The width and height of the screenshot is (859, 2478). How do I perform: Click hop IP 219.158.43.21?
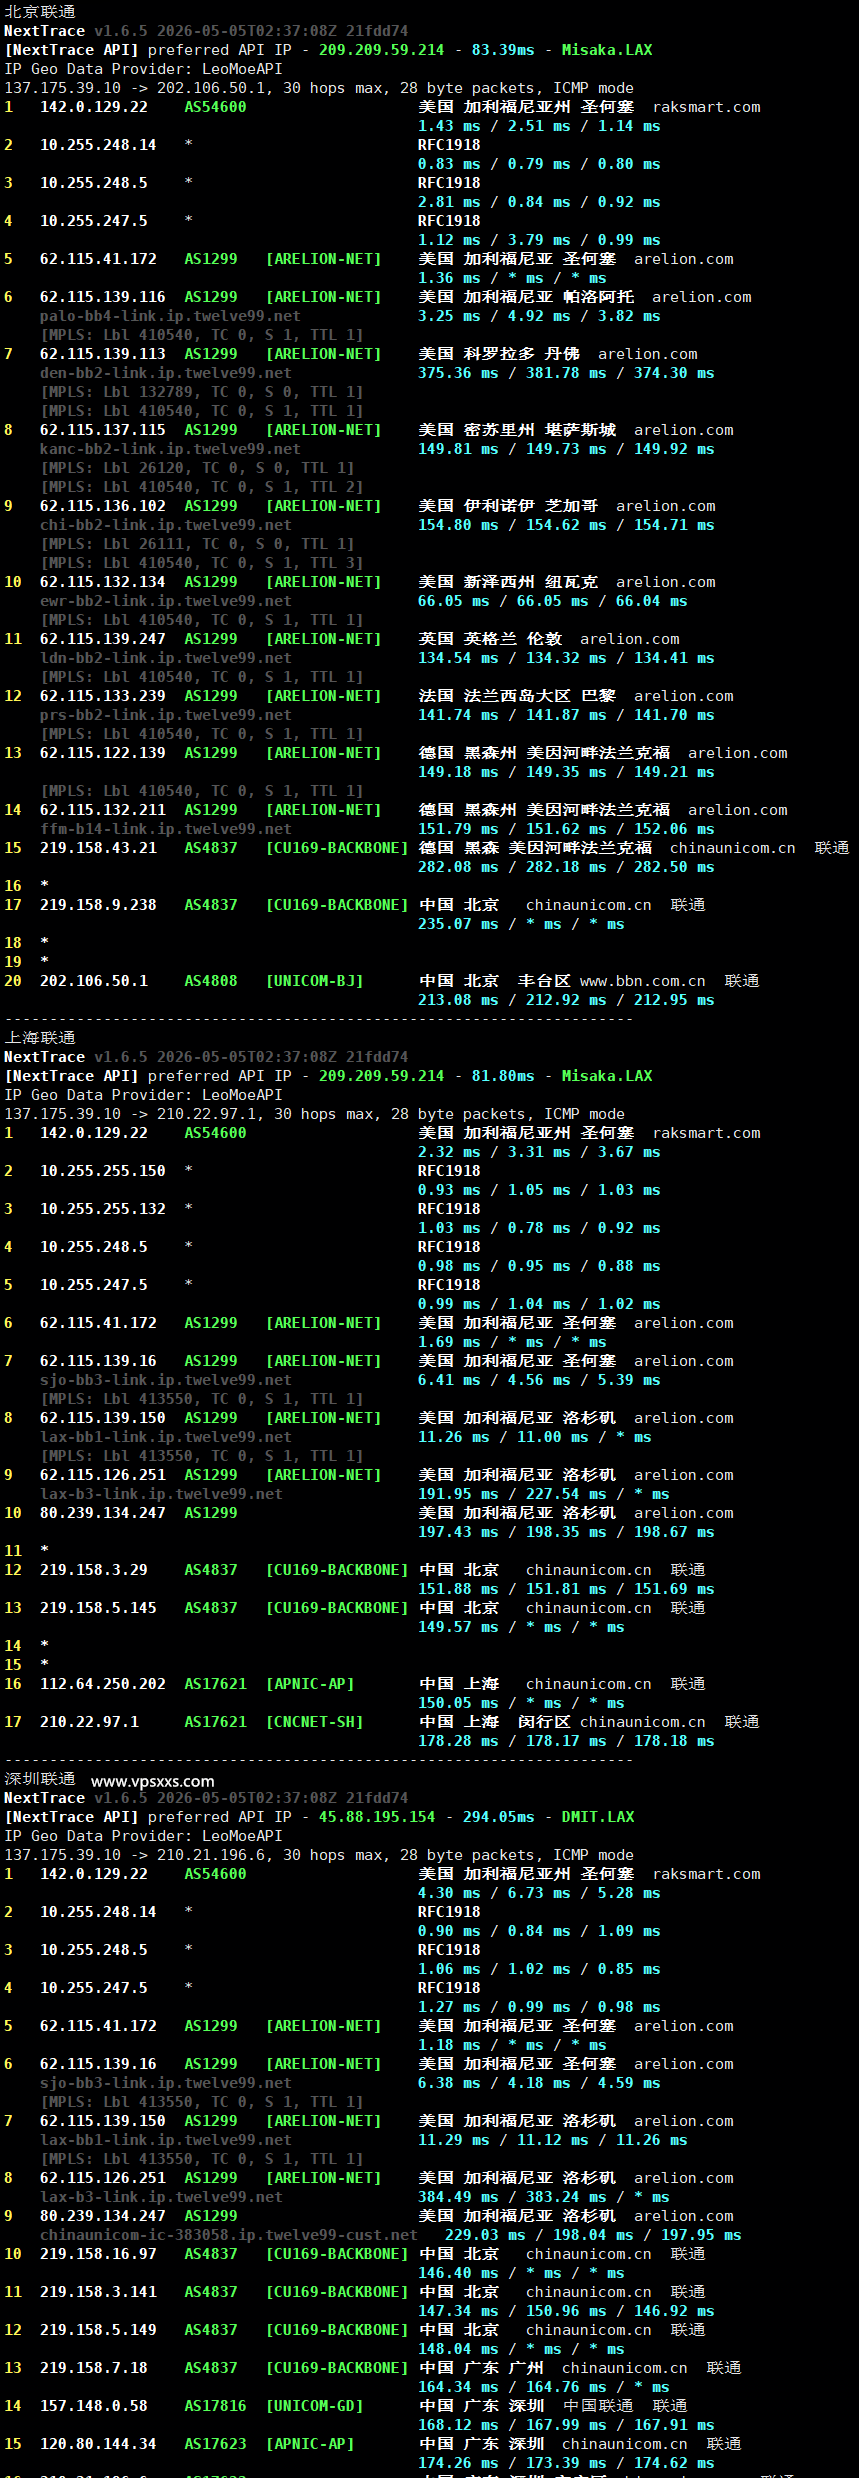(x=98, y=848)
